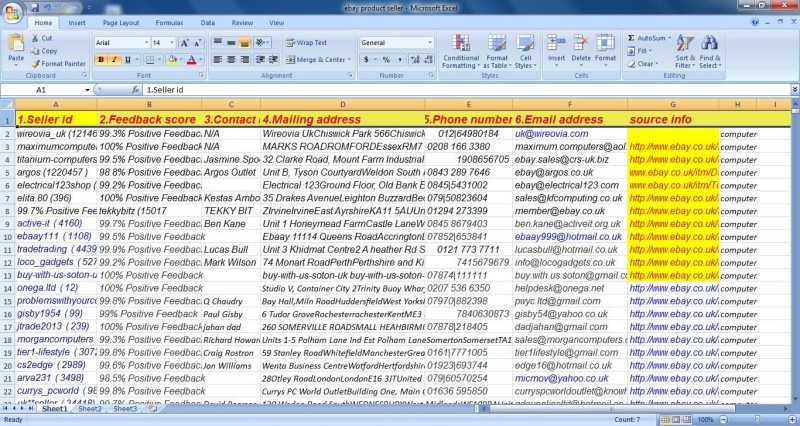Open Merge & Center dropdown arrow
Viewport: 800px width, 426px height.
(x=350, y=60)
